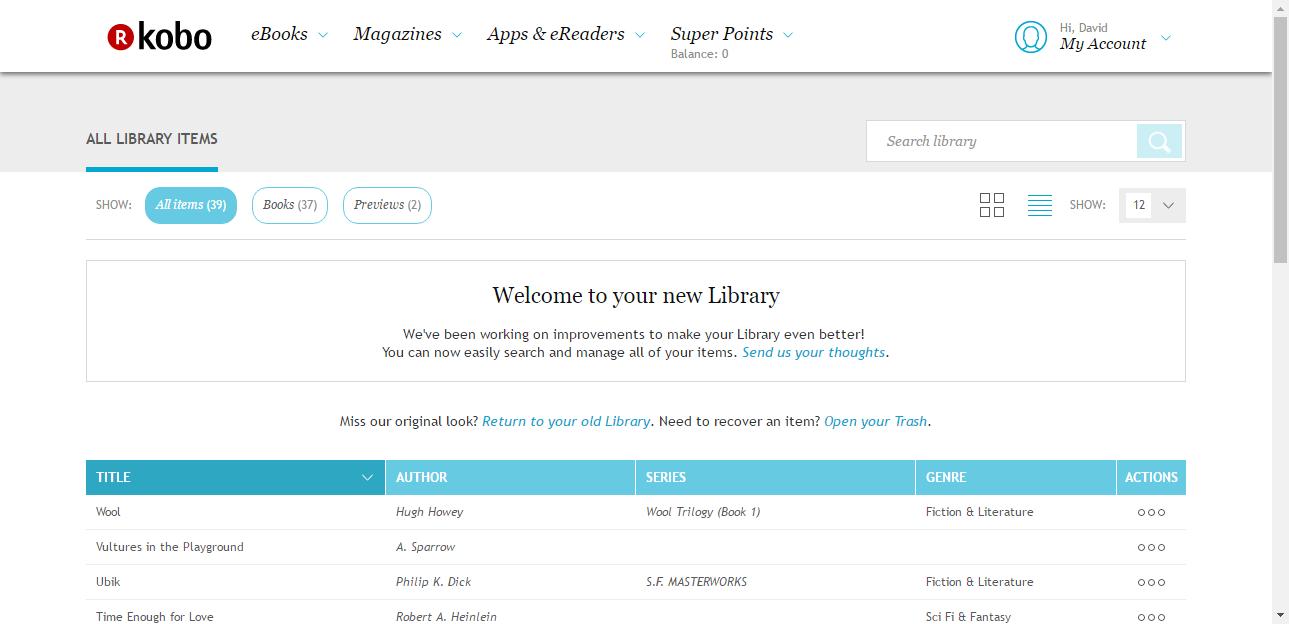Click Return to your old Library link
The height and width of the screenshot is (624, 1289).
pos(566,421)
